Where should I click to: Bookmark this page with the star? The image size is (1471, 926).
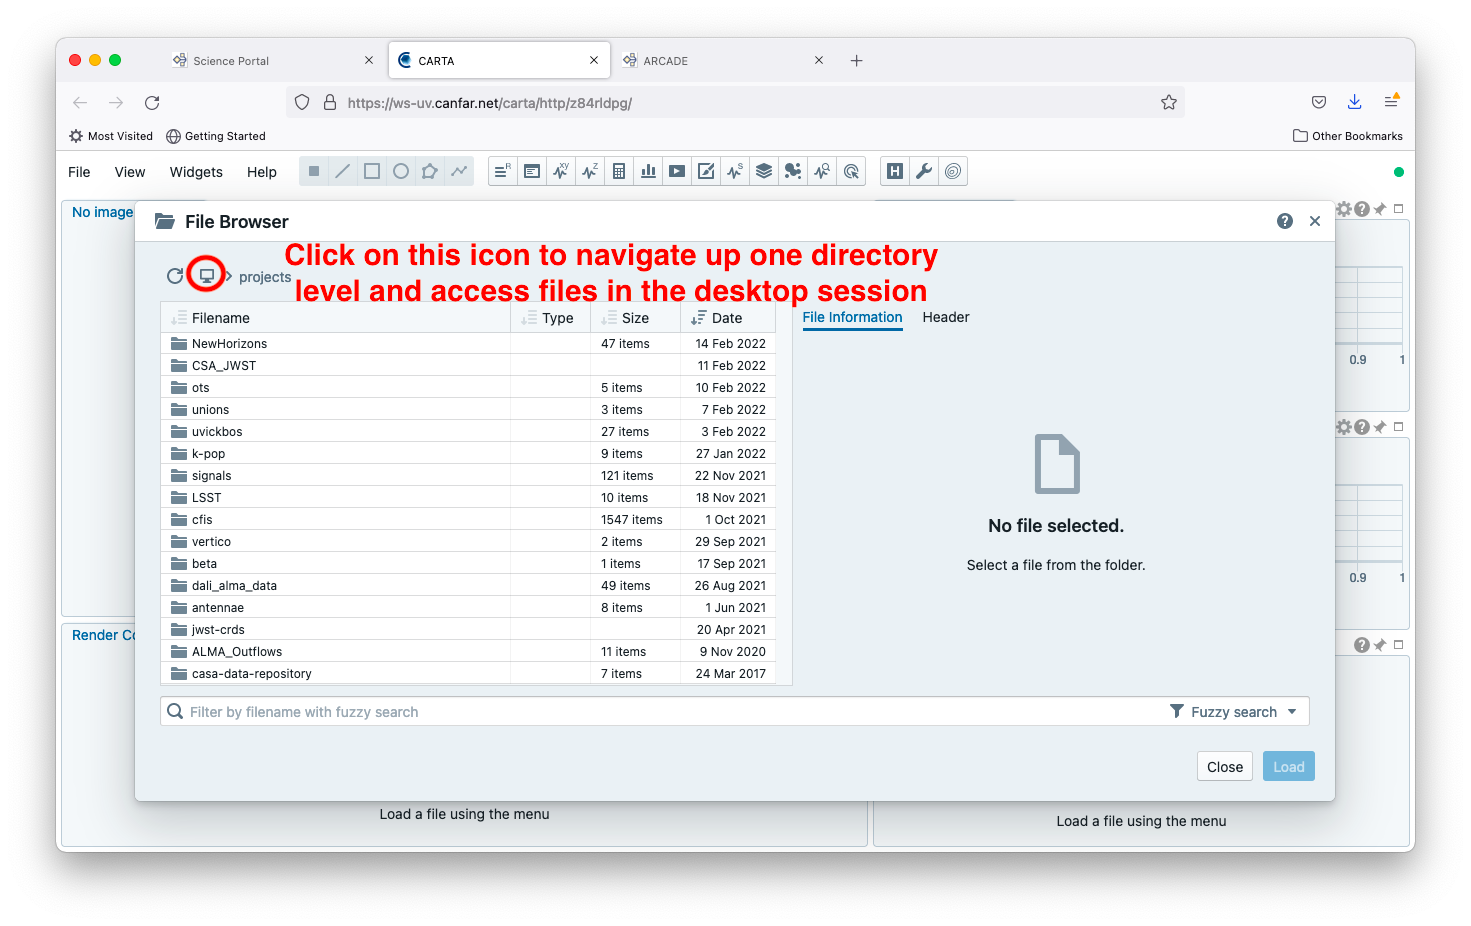click(x=1169, y=102)
